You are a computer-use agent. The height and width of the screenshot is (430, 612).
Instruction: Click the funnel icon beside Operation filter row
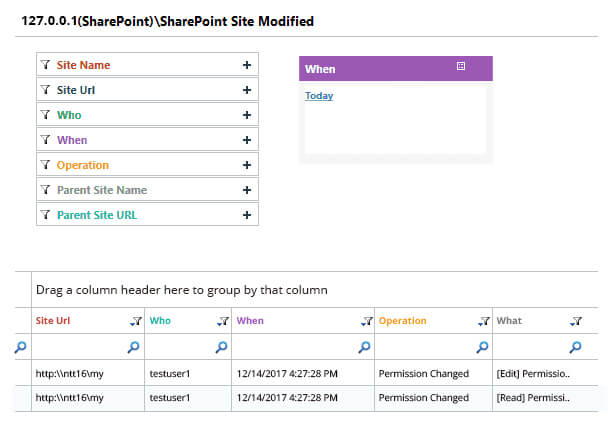coord(45,165)
